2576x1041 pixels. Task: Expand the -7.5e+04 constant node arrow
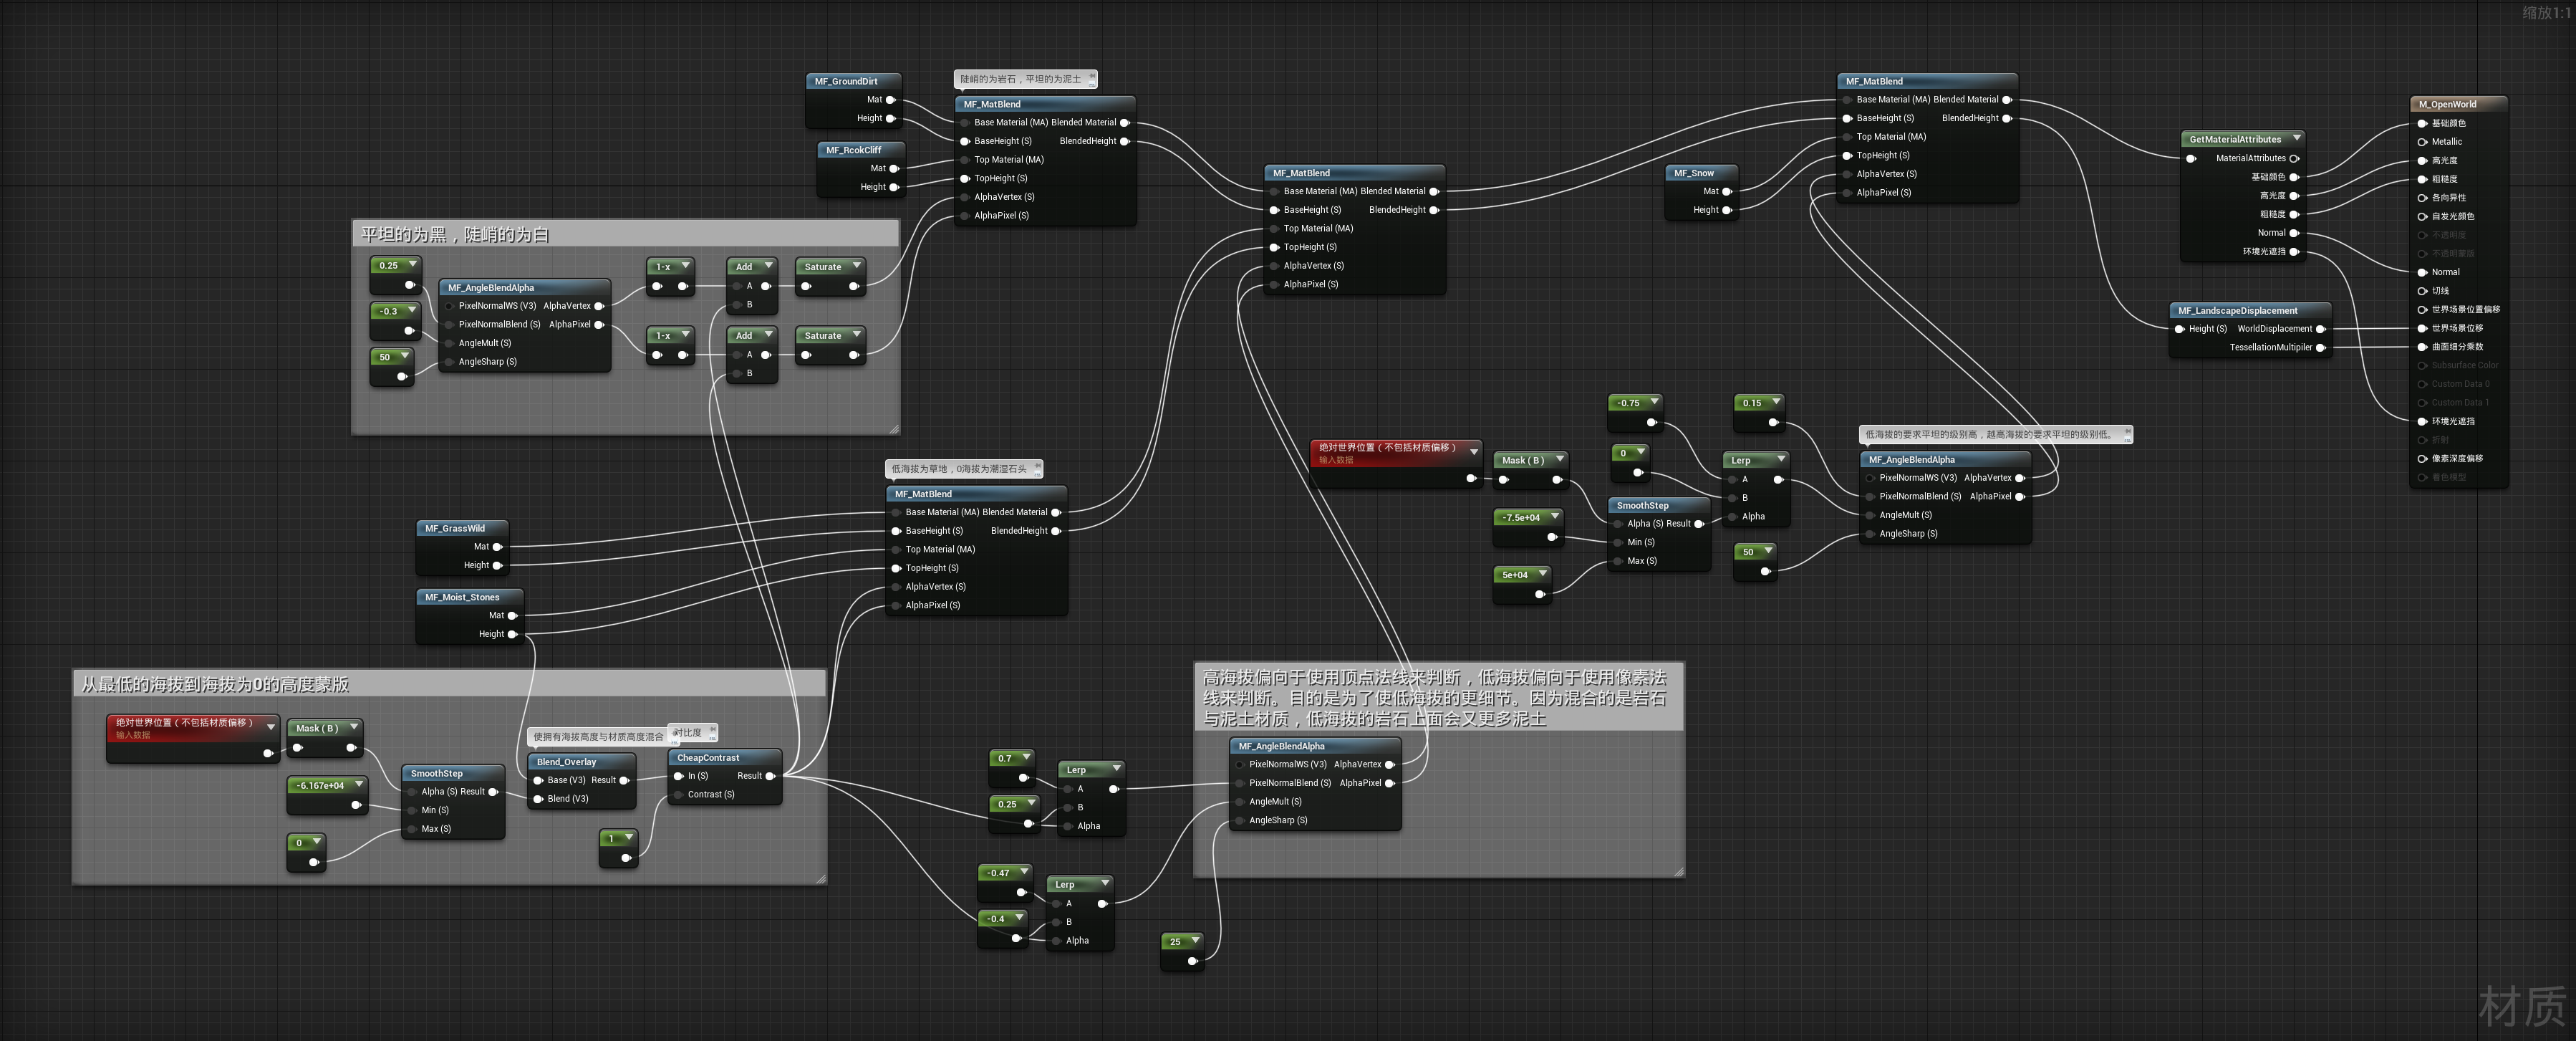1554,517
